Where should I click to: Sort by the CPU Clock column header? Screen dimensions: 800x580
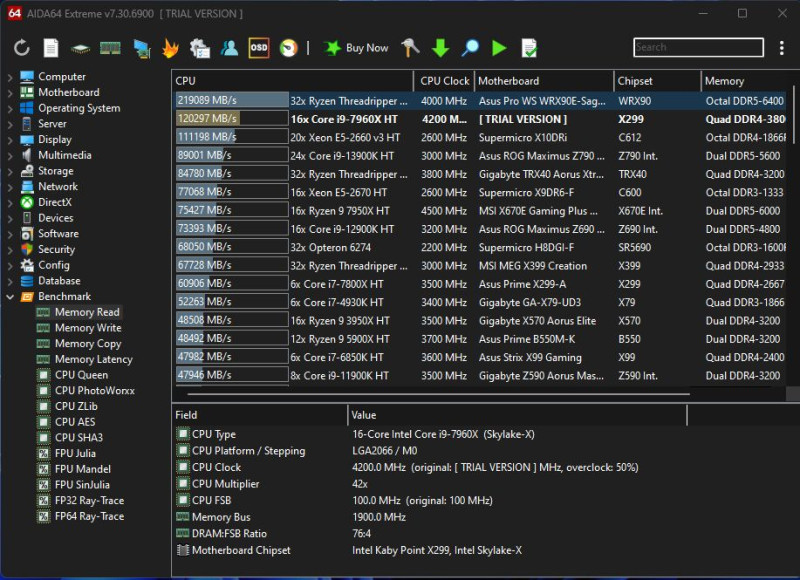444,81
